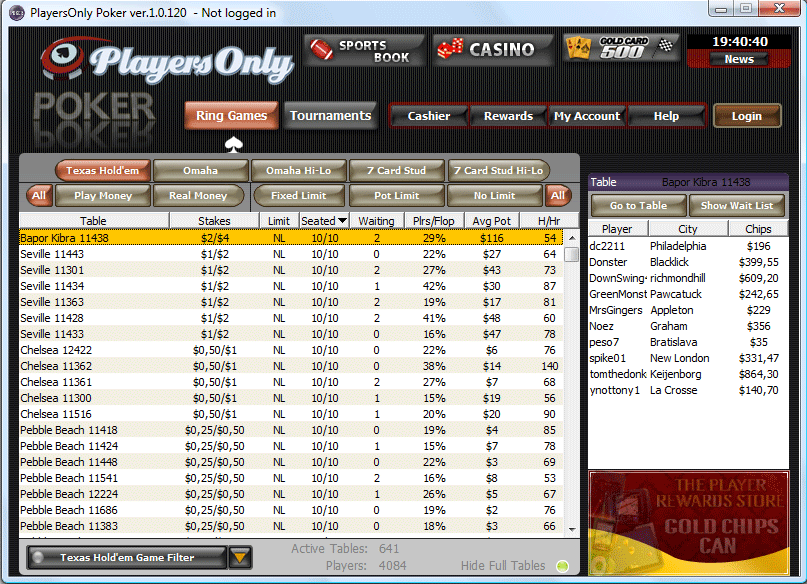This screenshot has width=807, height=584.
Task: Select player ynottony1 from La Crosse
Action: point(688,390)
